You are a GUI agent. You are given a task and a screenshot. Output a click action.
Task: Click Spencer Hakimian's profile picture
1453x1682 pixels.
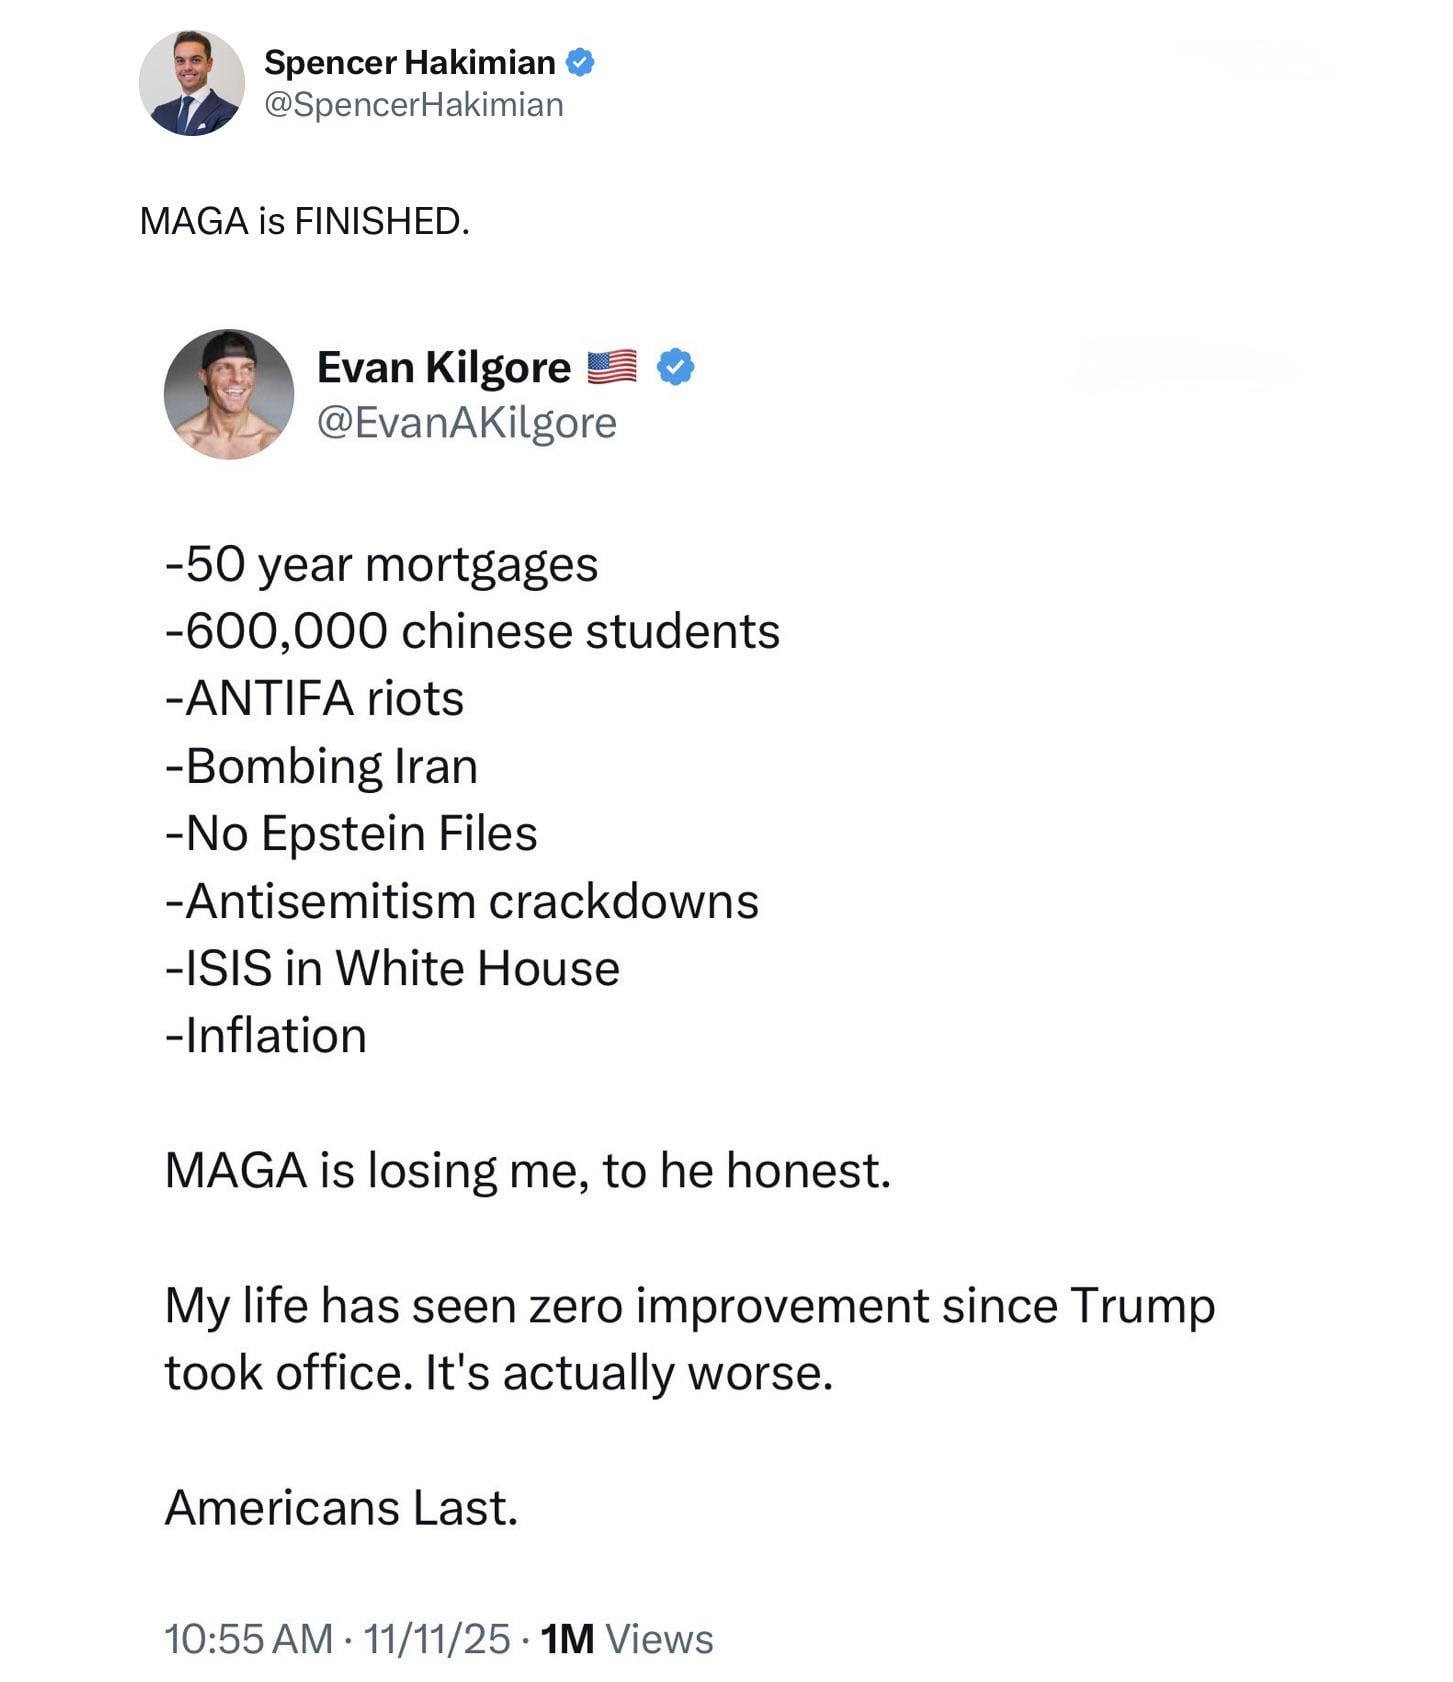pos(191,83)
